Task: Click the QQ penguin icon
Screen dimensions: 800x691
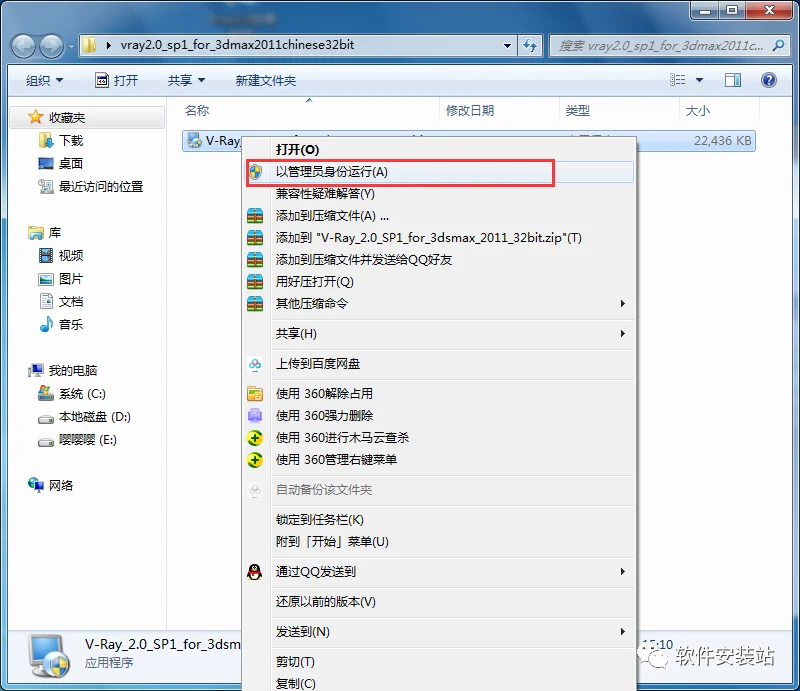Action: click(x=255, y=572)
